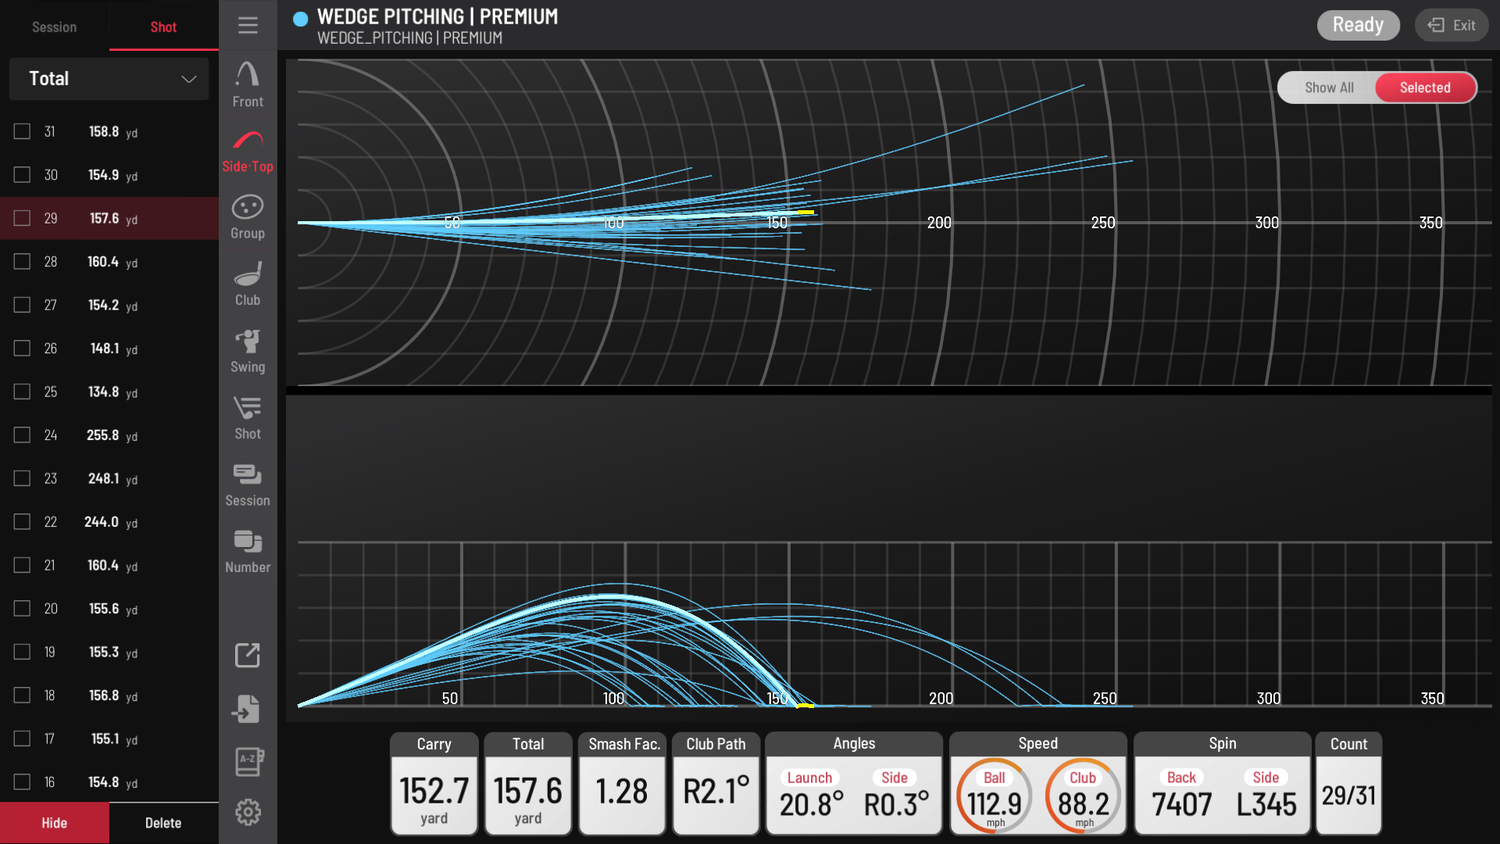Open the Shot view
1500x844 pixels.
click(248, 418)
